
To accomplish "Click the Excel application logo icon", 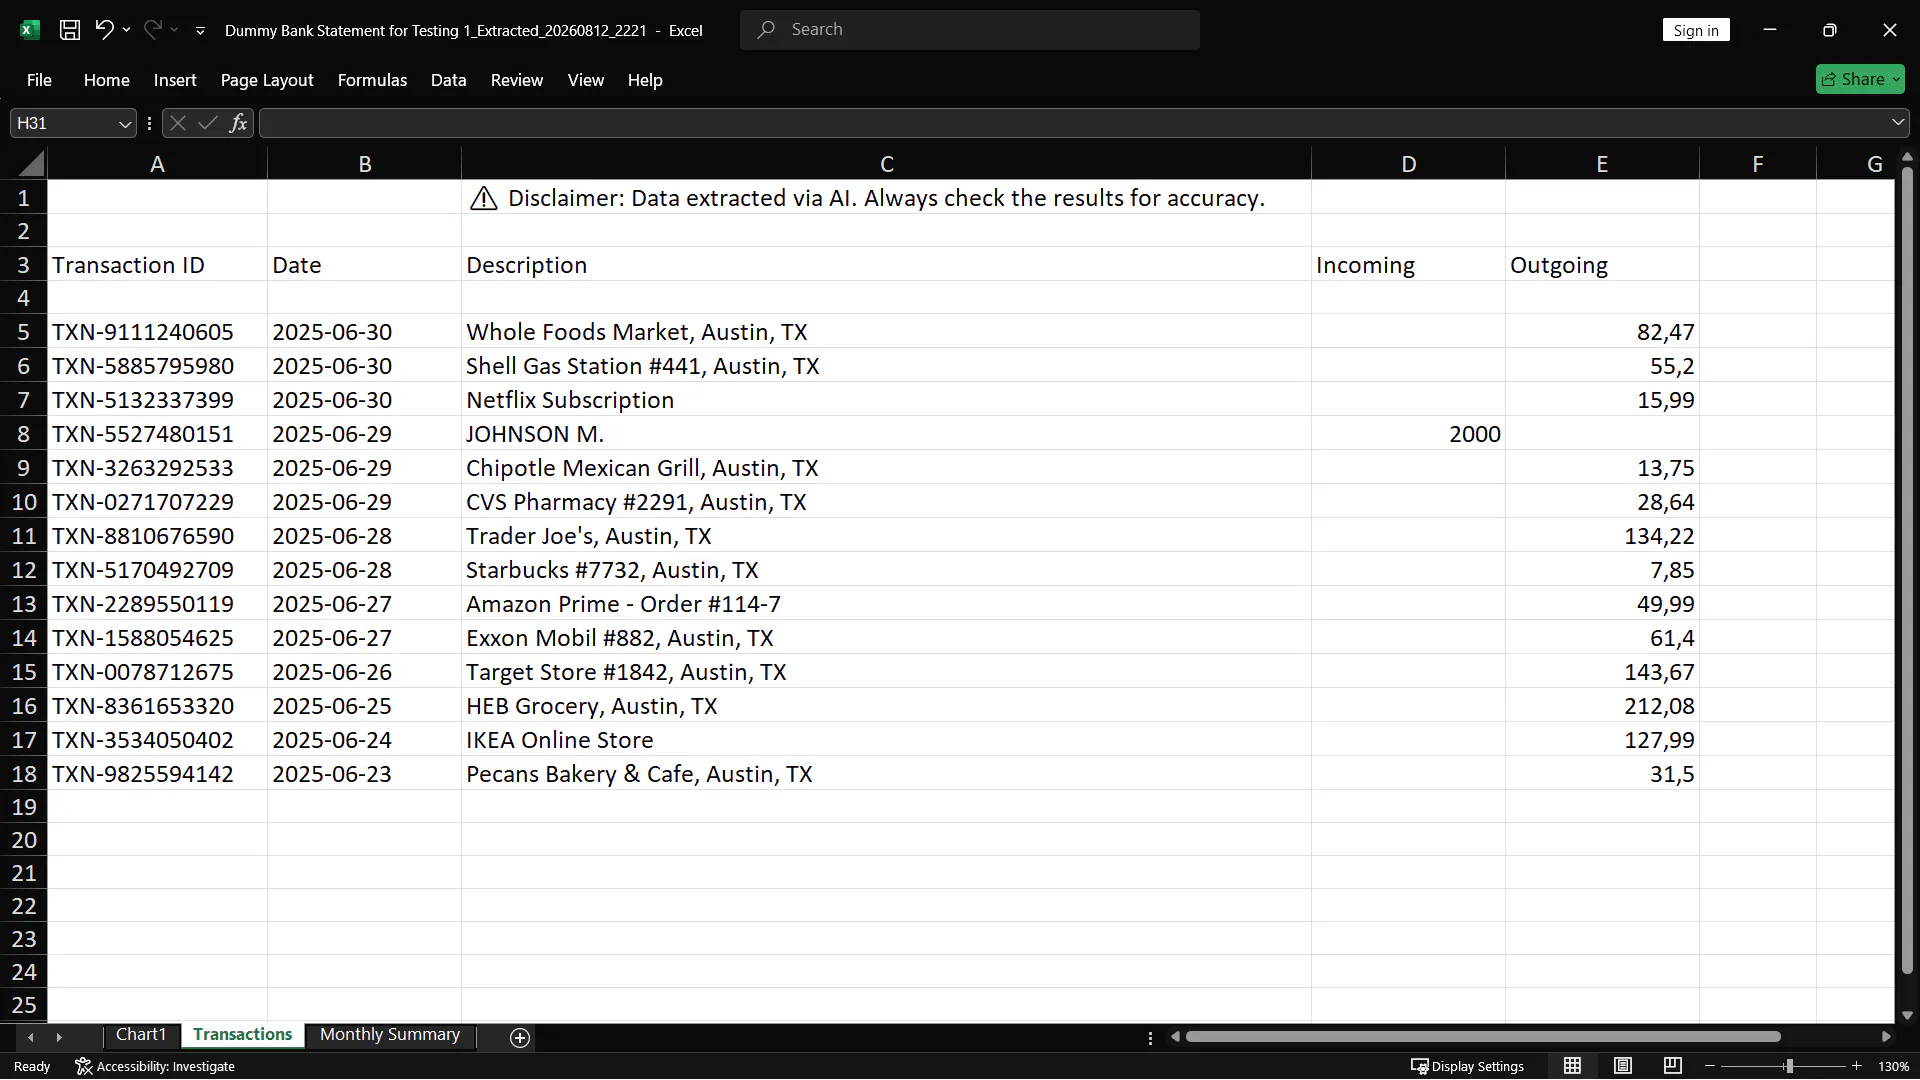I will tap(30, 30).
